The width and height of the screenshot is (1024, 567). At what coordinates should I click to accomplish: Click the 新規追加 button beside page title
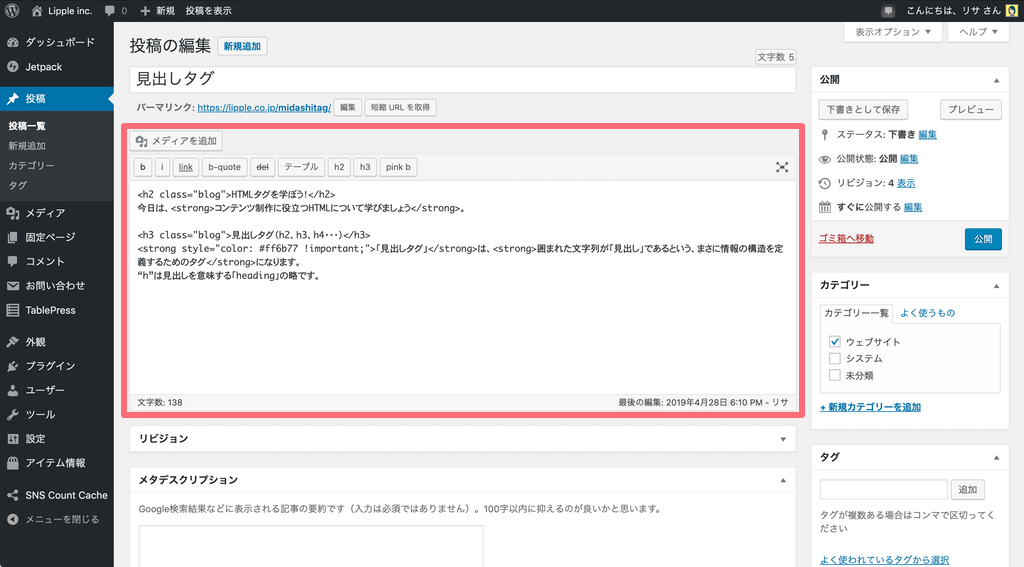click(242, 46)
